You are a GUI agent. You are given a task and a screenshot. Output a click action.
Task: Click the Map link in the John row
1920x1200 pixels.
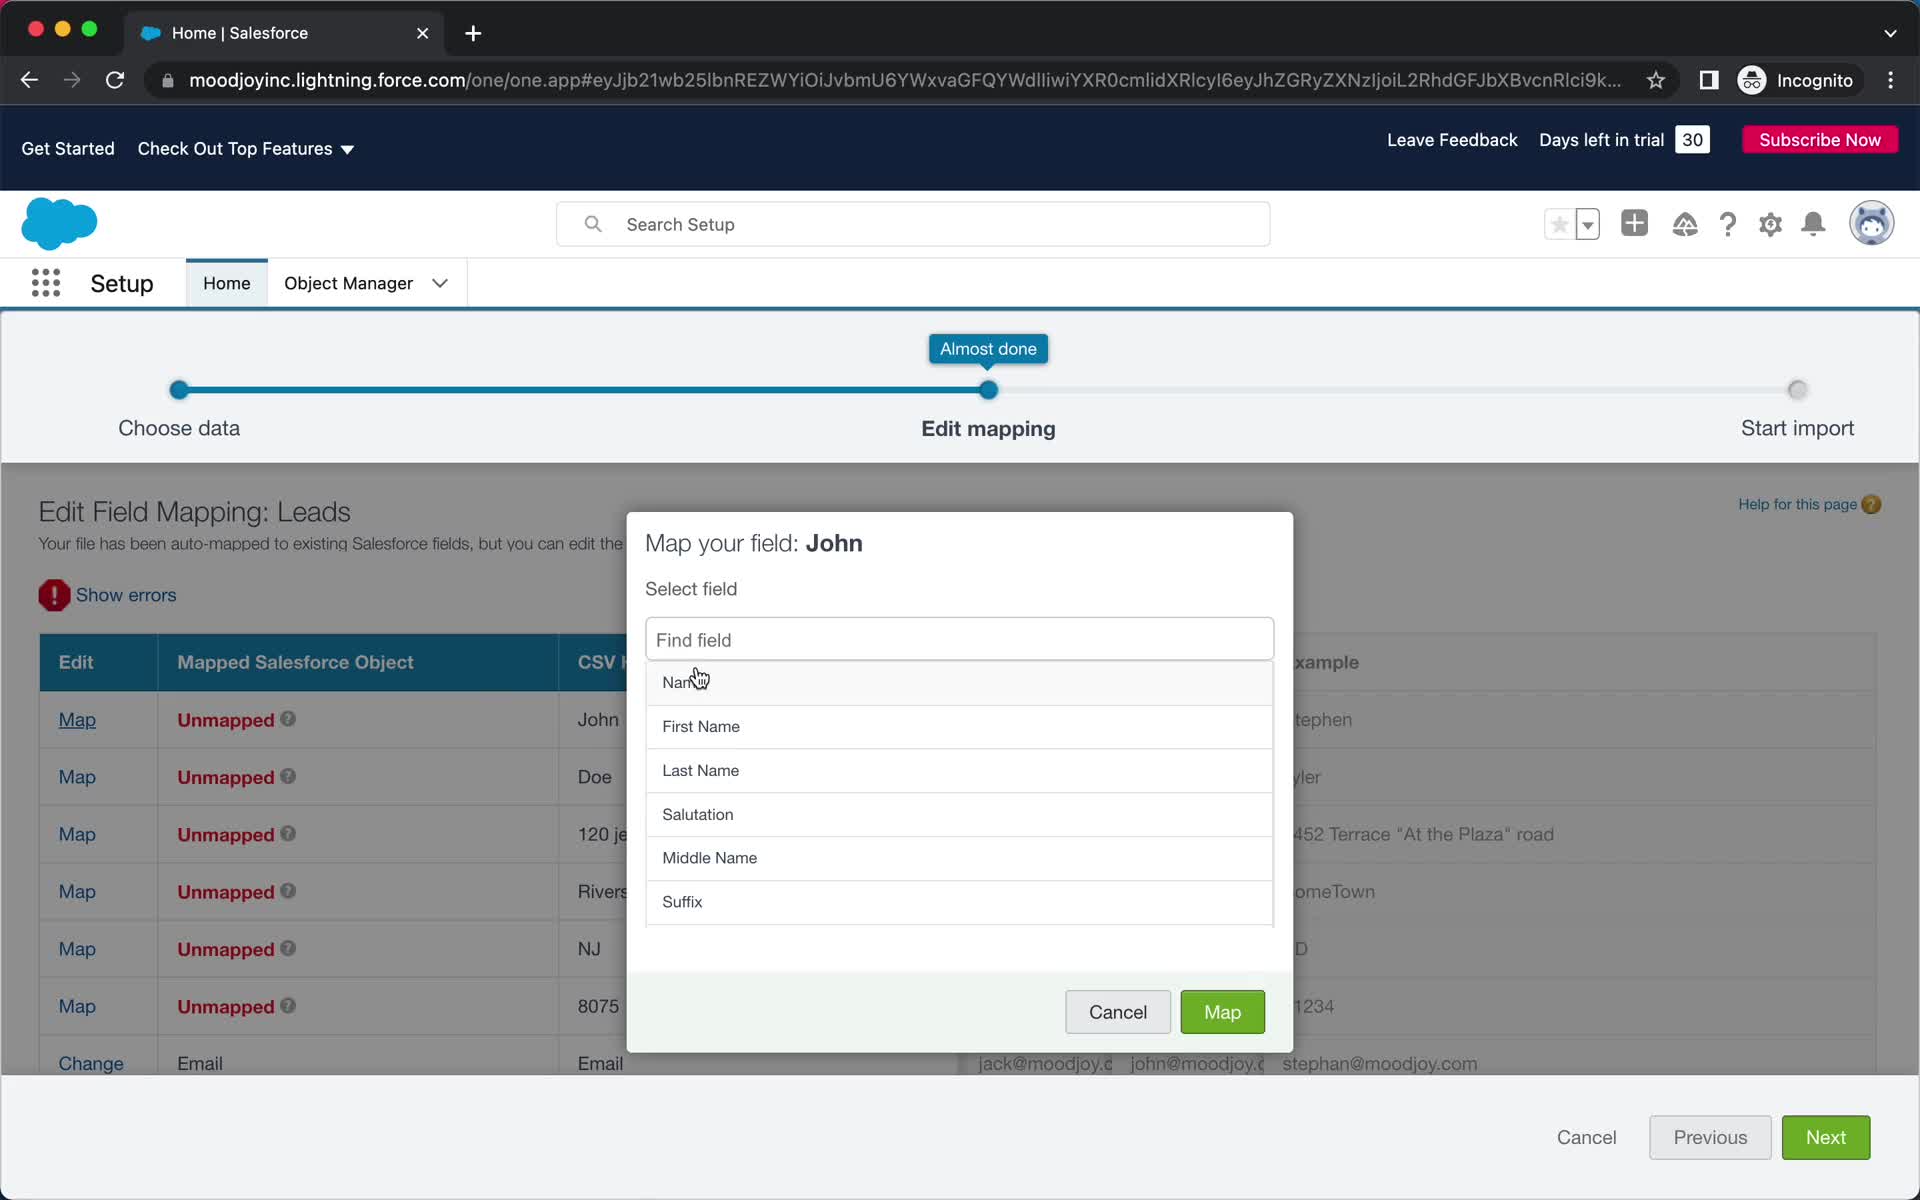click(77, 720)
